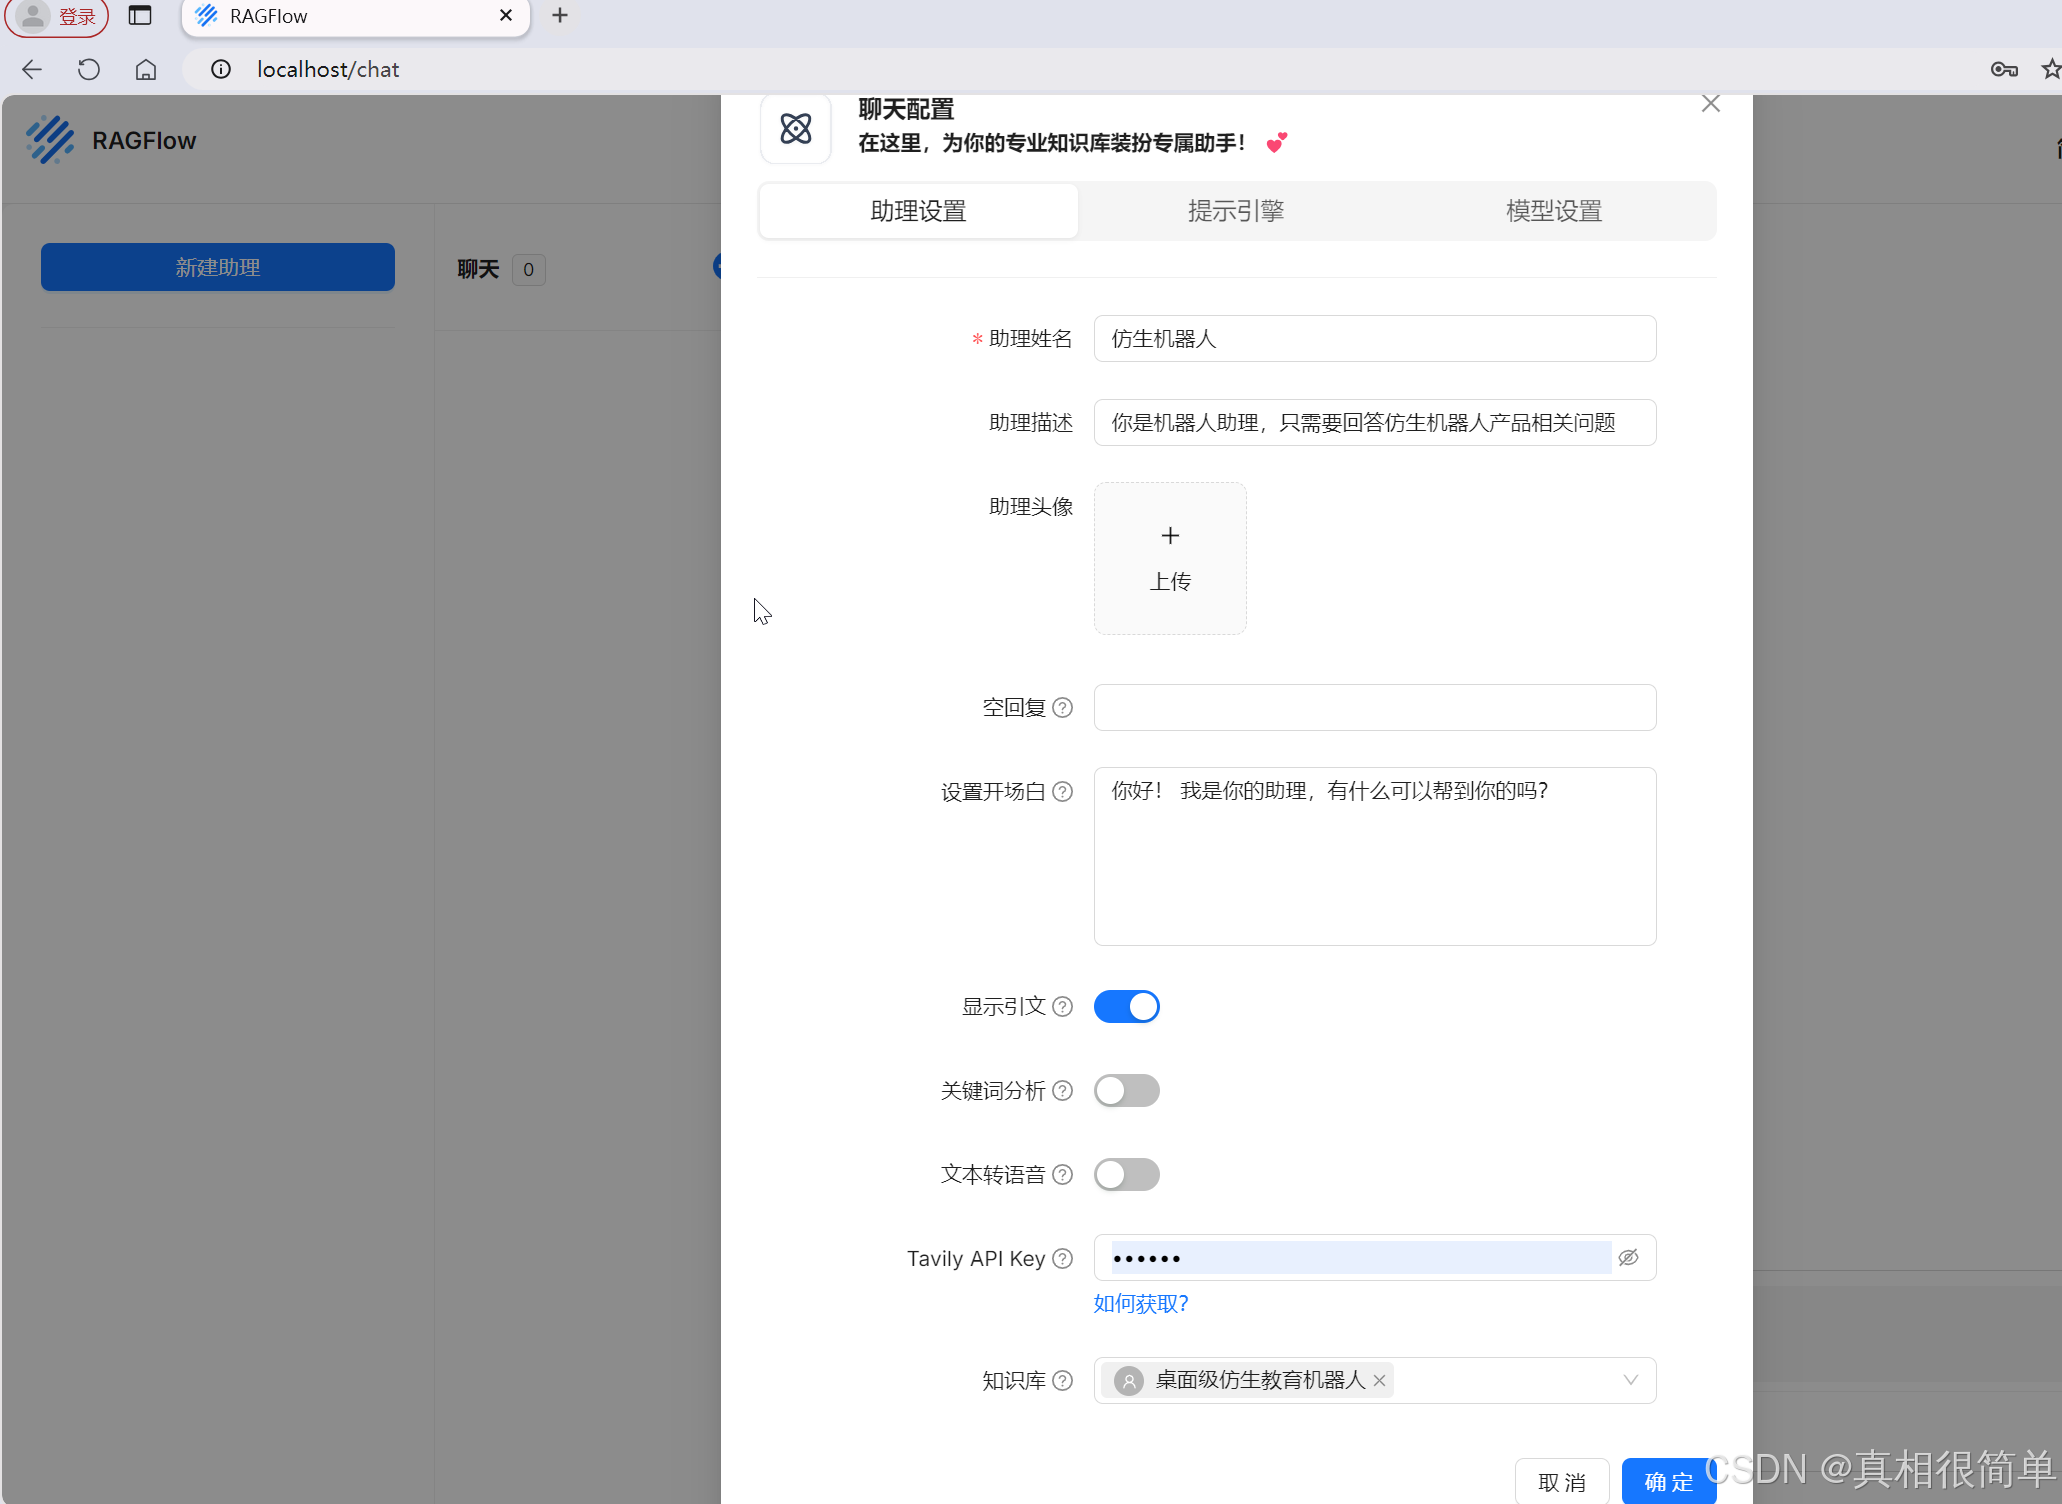Click help icon next to 空回复

pos(1063,708)
